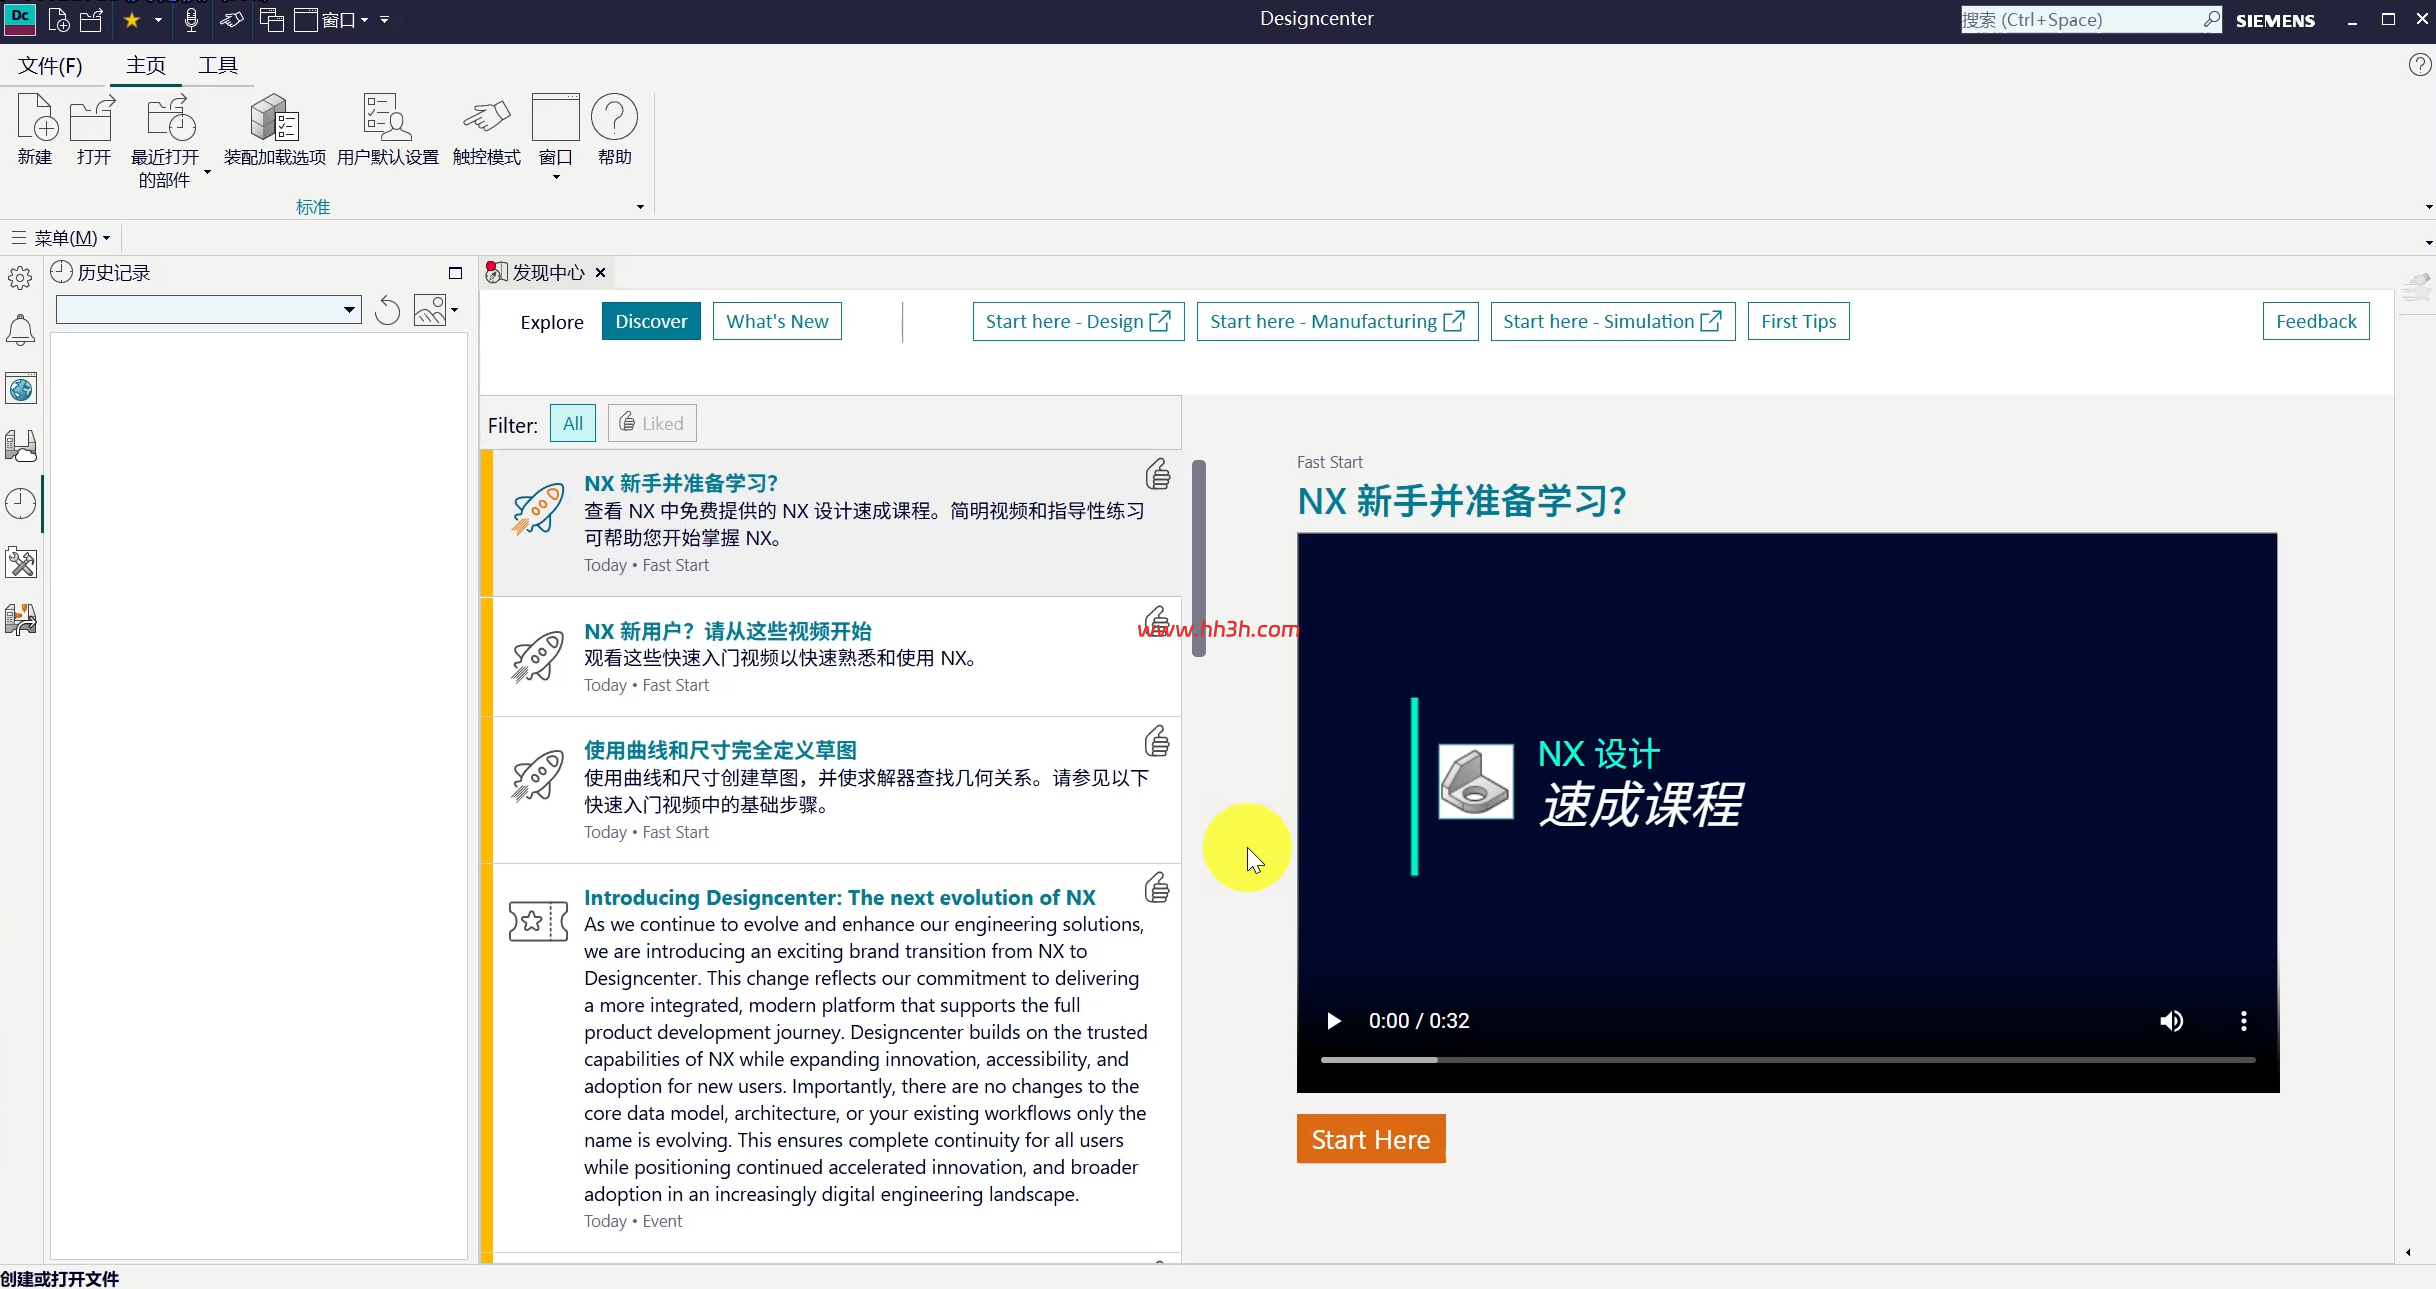This screenshot has height=1289, width=2436.
Task: Click the rocket icon of 使用曲线和尺寸完全定义草图
Action: tap(537, 776)
